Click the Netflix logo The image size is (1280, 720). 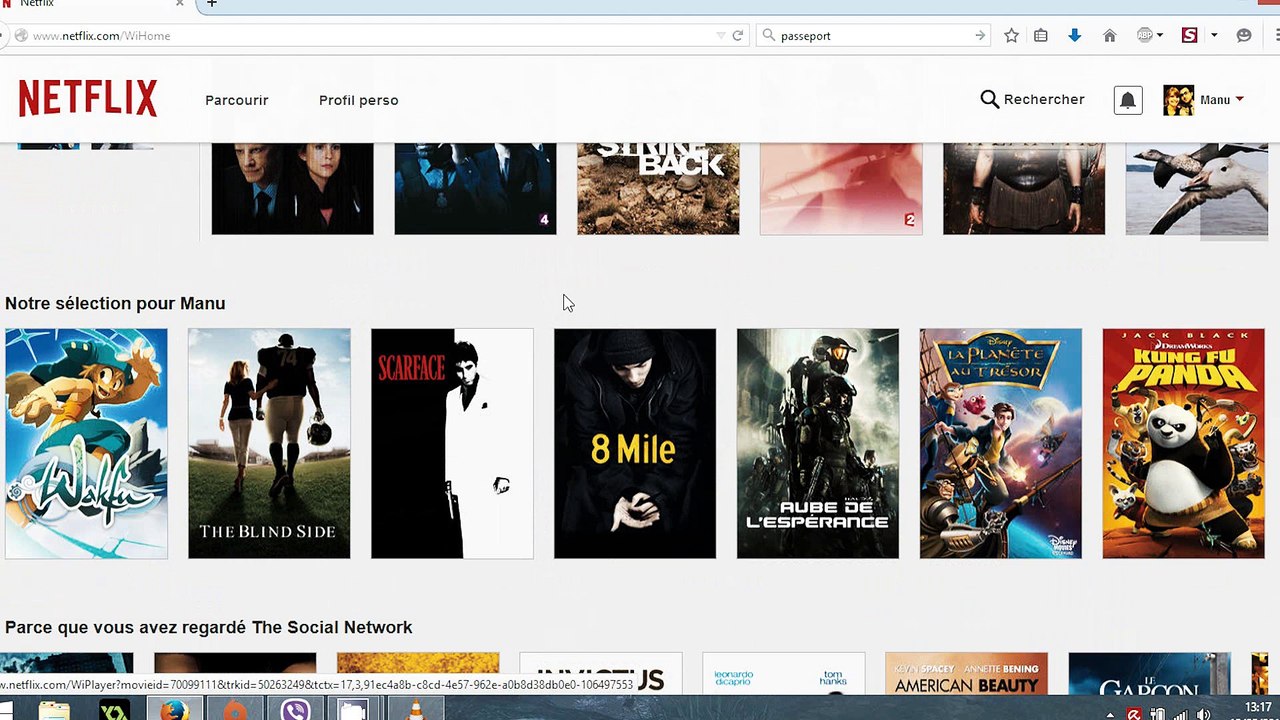(x=88, y=99)
